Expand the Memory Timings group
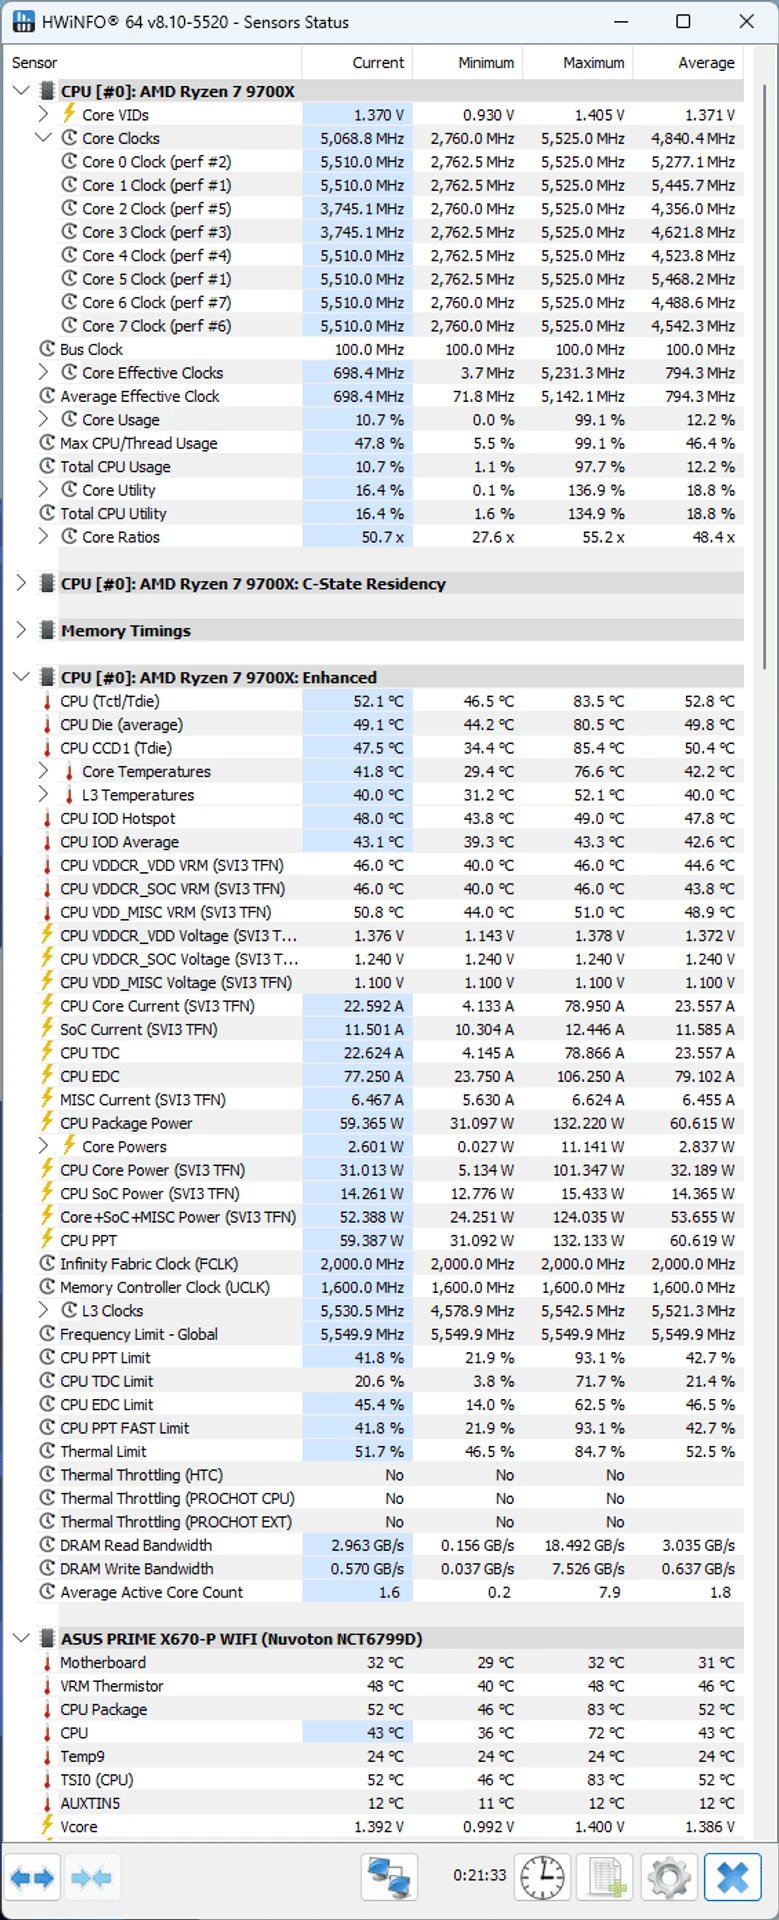This screenshot has height=1920, width=779. coord(21,630)
